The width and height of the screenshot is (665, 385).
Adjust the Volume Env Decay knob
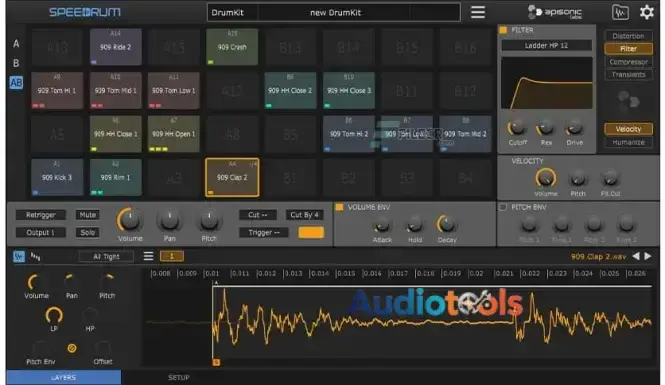pyautogui.click(x=446, y=224)
